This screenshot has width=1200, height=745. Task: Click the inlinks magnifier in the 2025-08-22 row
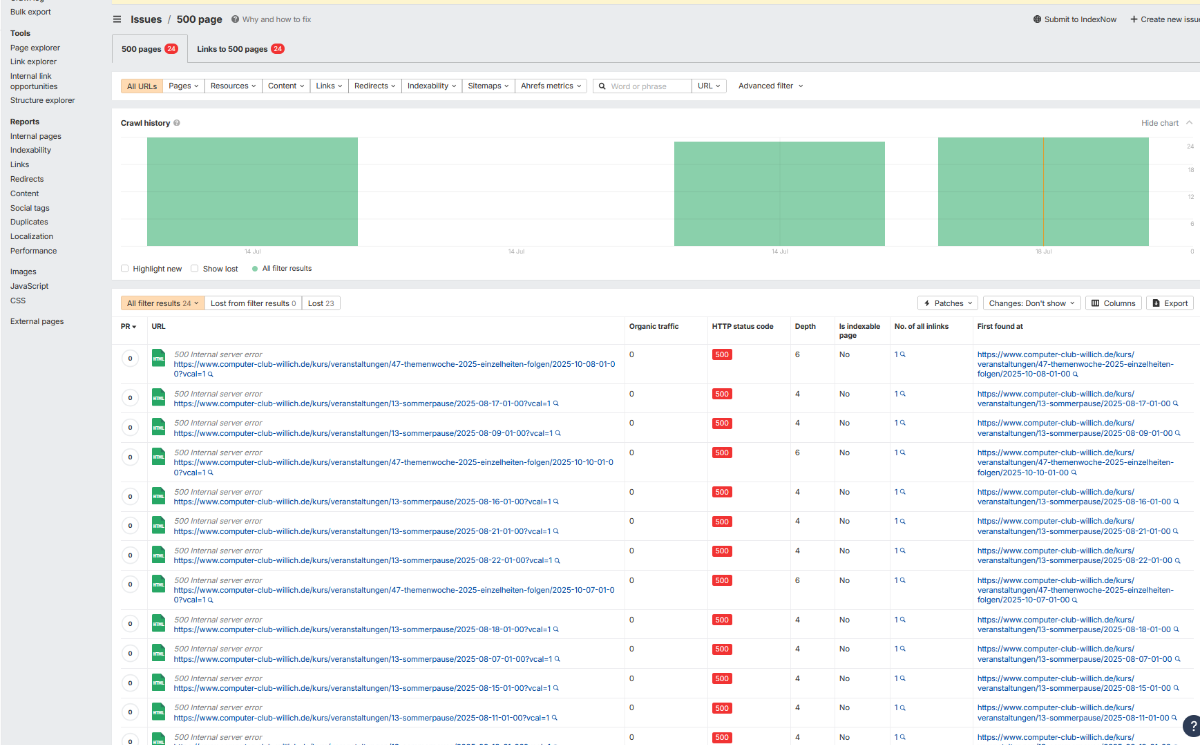click(x=902, y=551)
